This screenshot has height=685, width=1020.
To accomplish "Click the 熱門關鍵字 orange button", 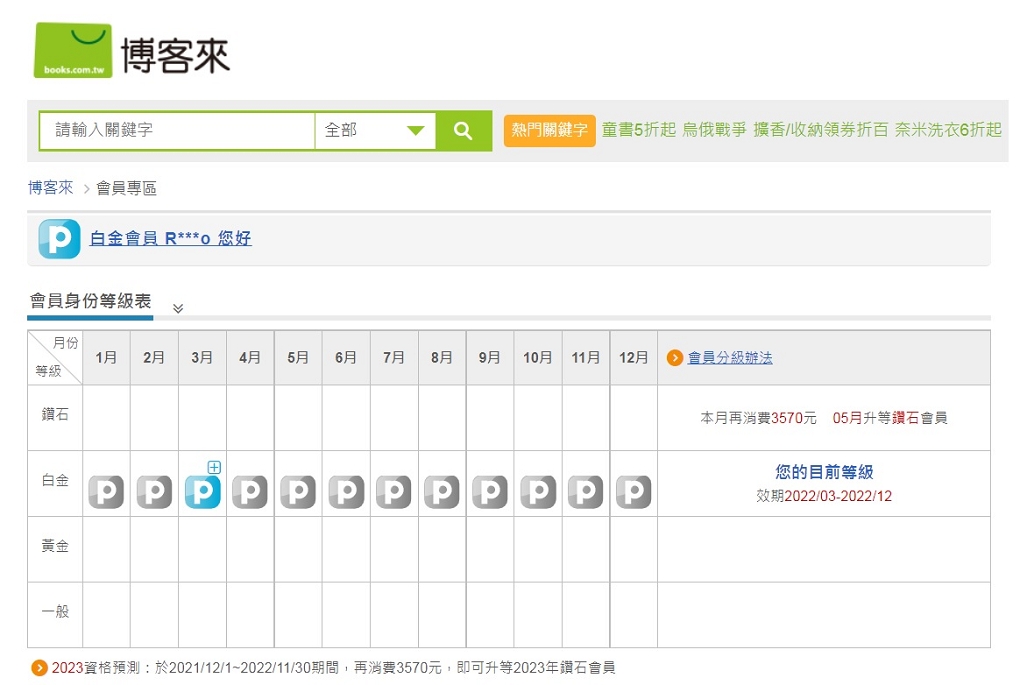I will click(x=550, y=130).
